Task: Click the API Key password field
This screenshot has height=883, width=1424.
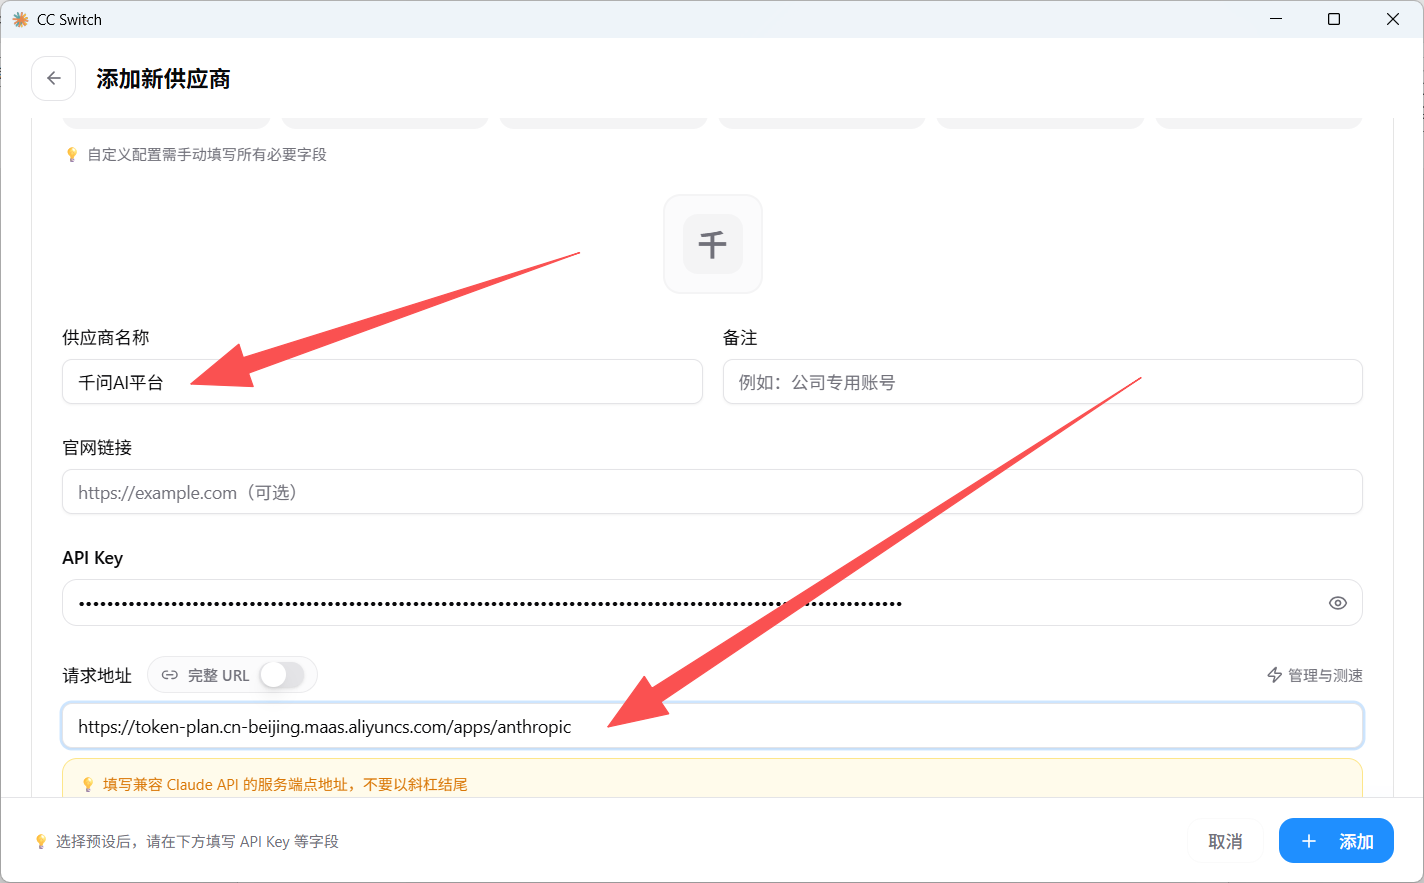Action: click(712, 603)
